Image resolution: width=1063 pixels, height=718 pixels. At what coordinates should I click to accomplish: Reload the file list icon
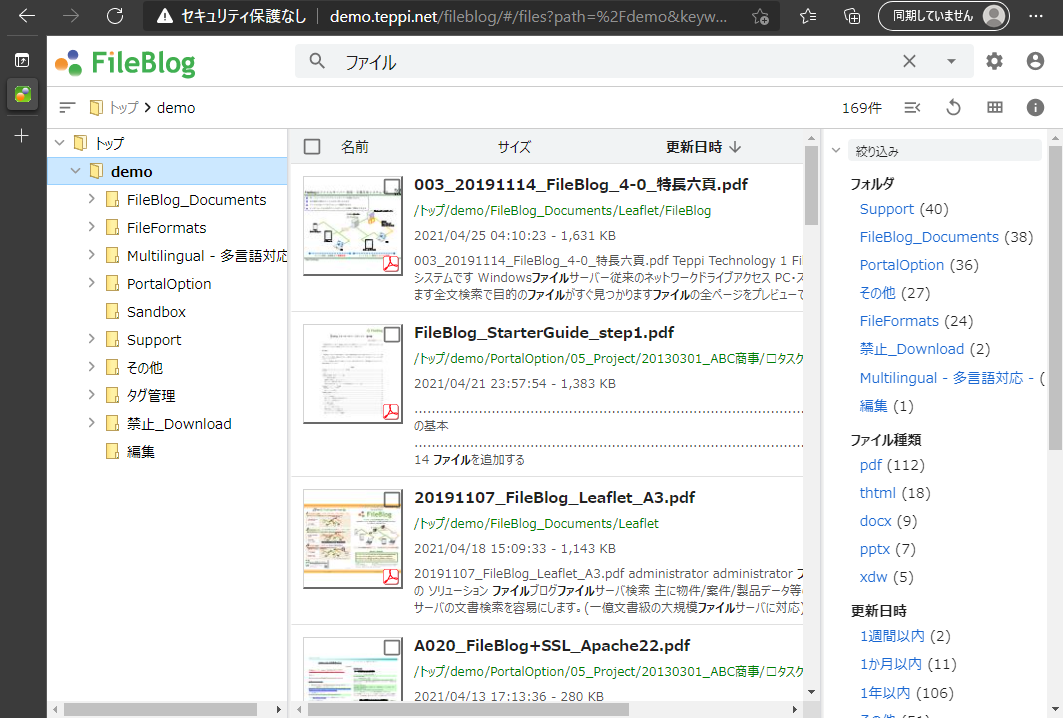(x=953, y=107)
